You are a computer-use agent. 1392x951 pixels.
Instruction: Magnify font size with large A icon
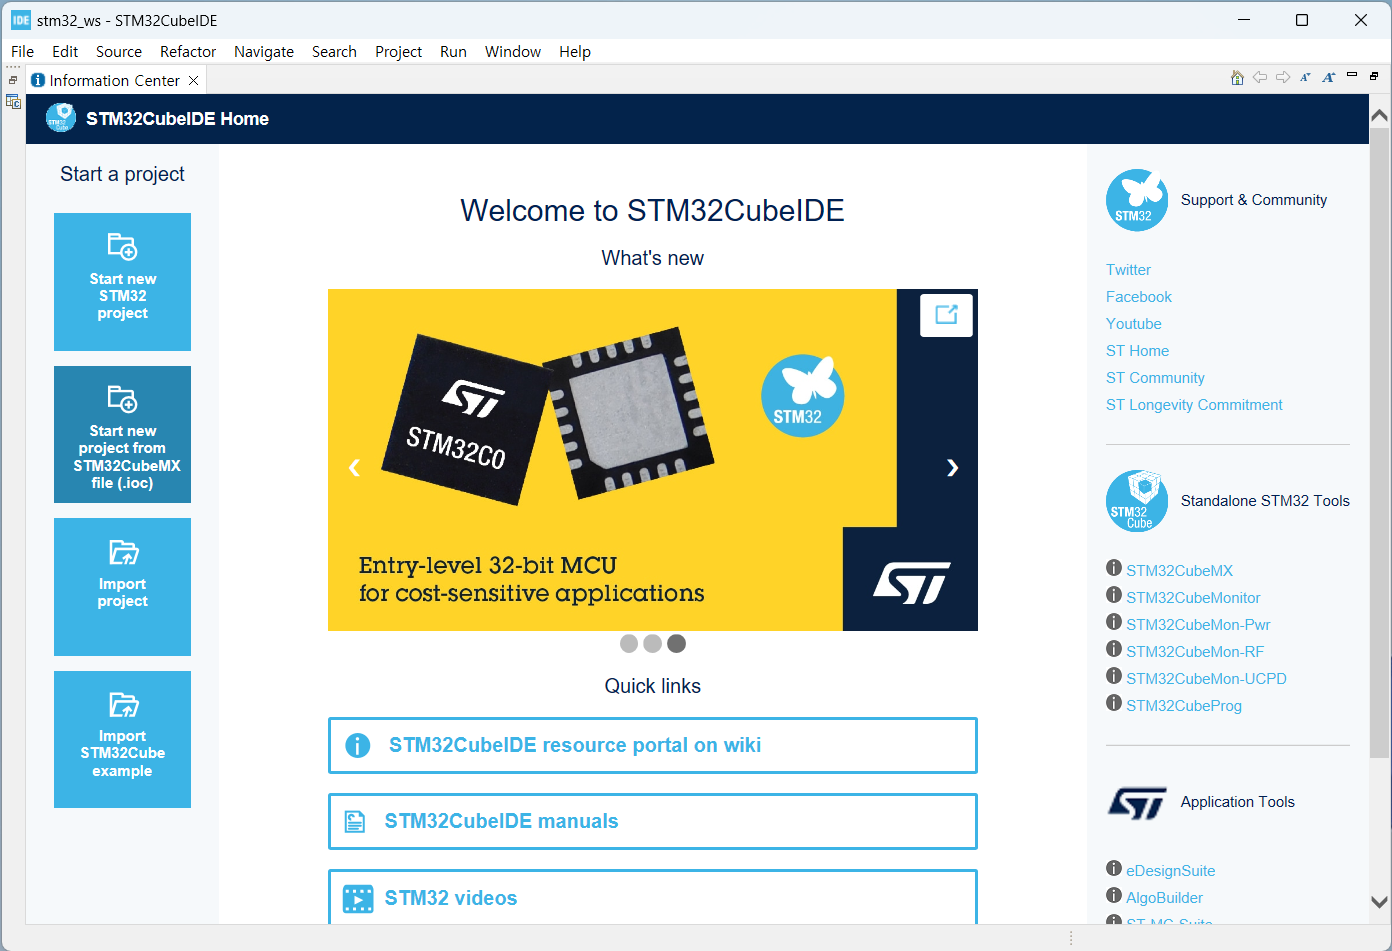[x=1328, y=78]
